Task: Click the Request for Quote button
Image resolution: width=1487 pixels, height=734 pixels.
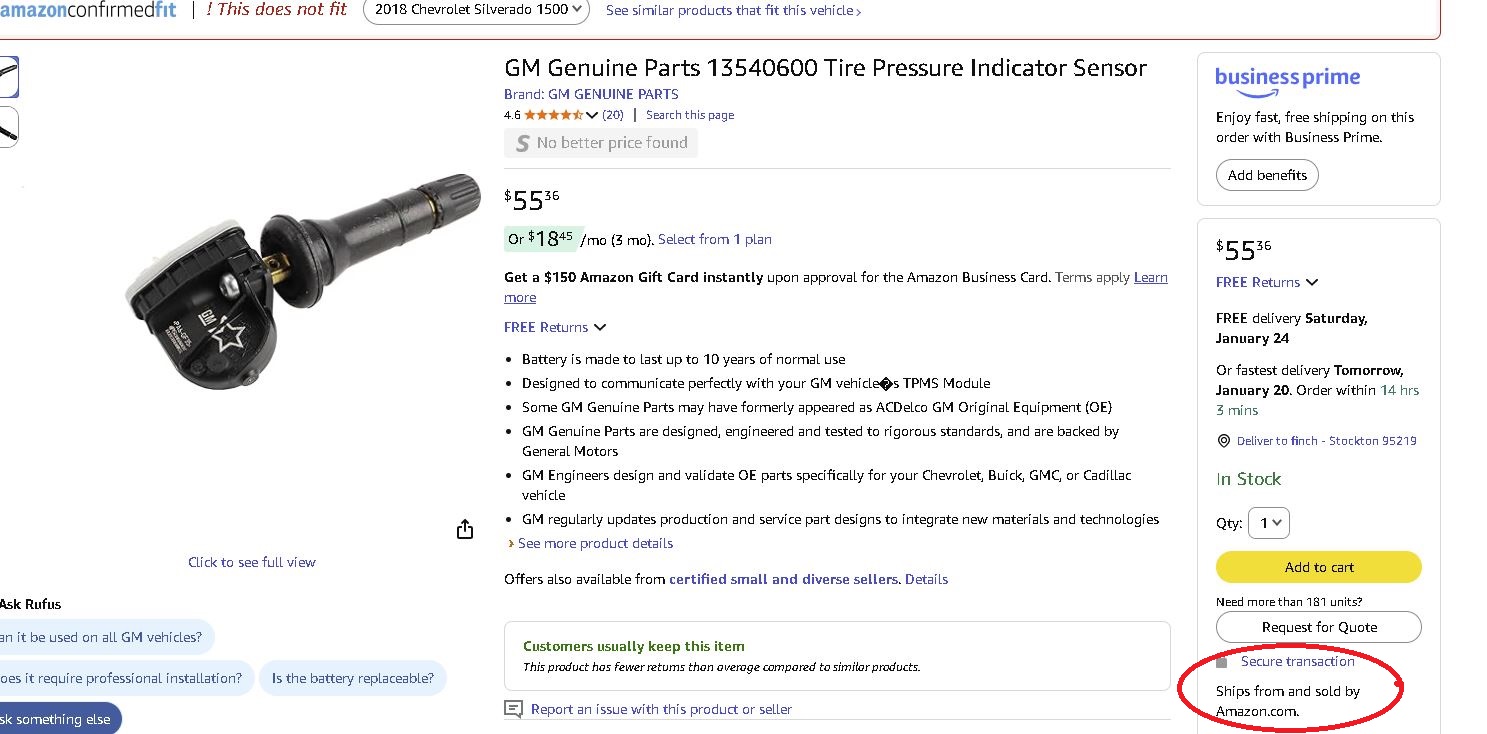Action: tap(1319, 627)
